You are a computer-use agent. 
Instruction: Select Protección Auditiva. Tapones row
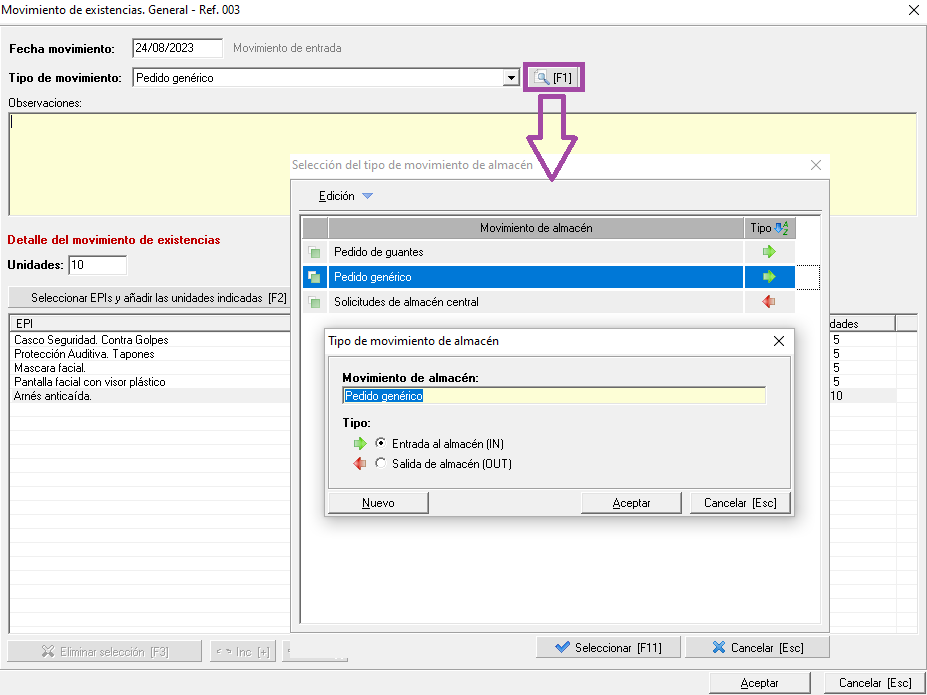pos(150,354)
